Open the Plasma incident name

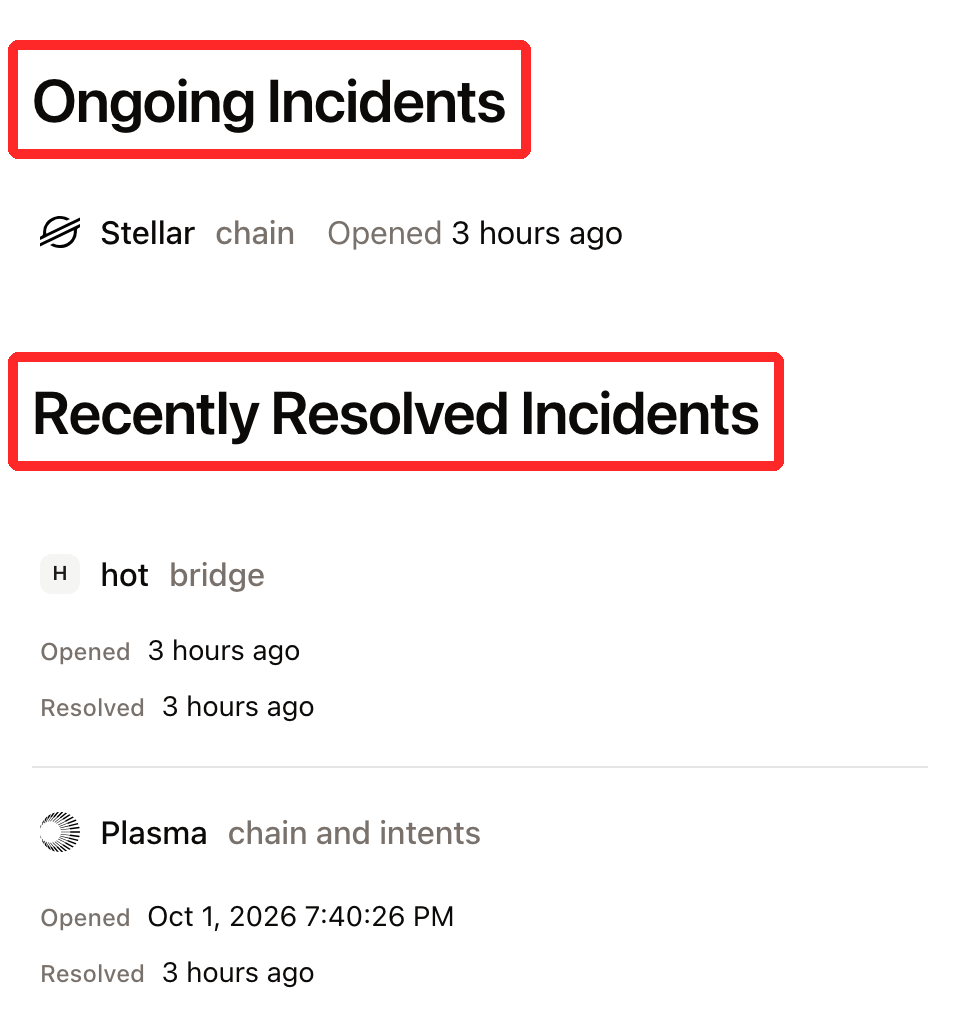pyautogui.click(x=154, y=833)
